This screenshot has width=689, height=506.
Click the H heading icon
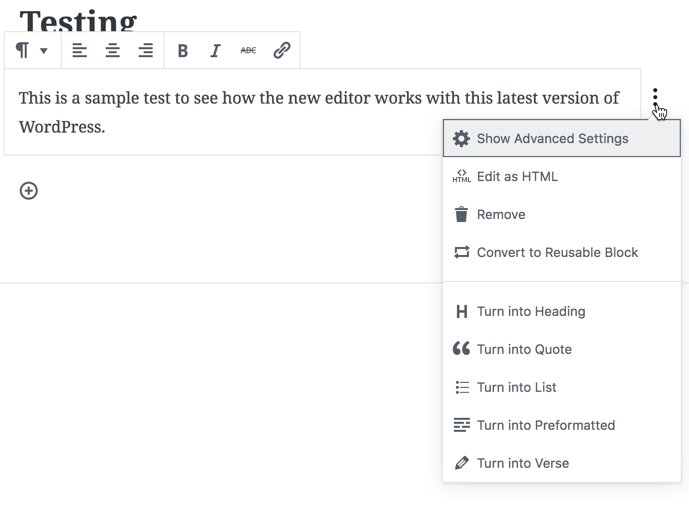461,311
